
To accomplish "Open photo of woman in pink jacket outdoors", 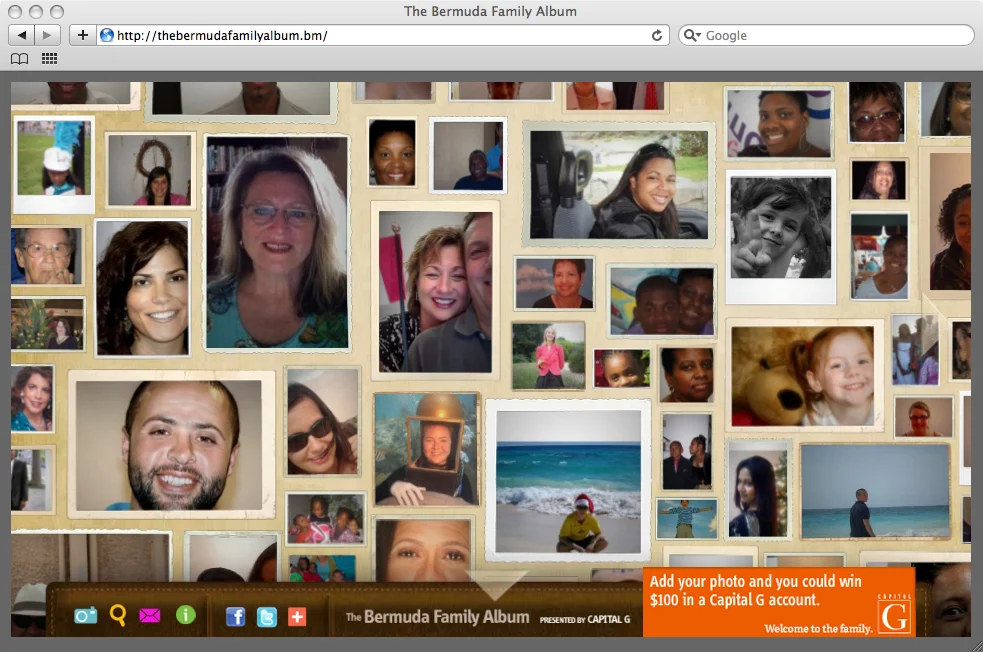I will [x=549, y=355].
